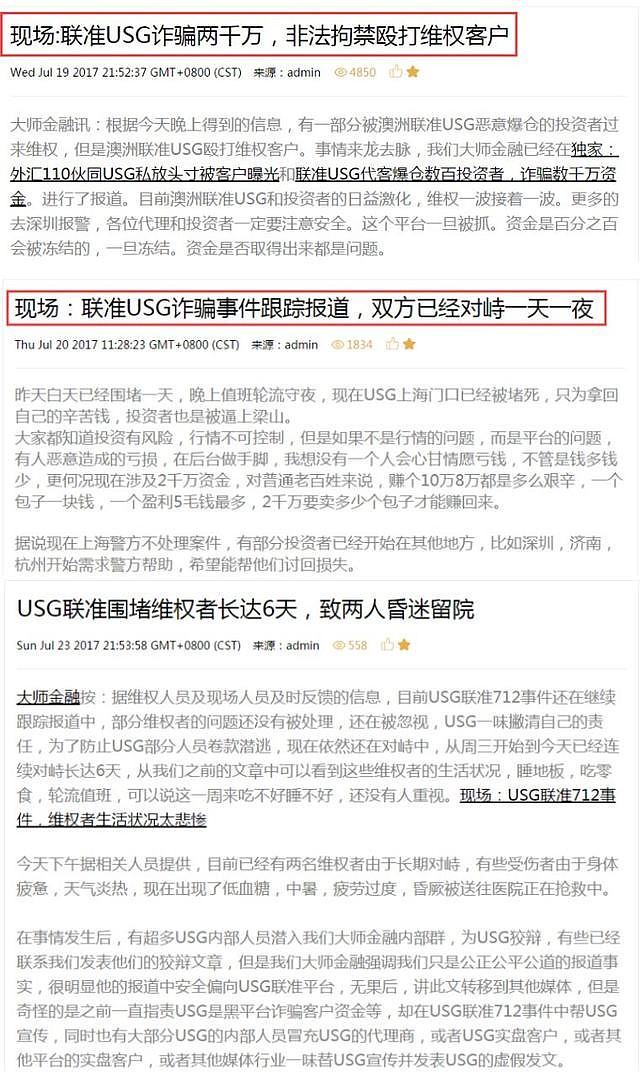Open the 大师金融 link in third article
640x1092 pixels.
(x=48, y=696)
